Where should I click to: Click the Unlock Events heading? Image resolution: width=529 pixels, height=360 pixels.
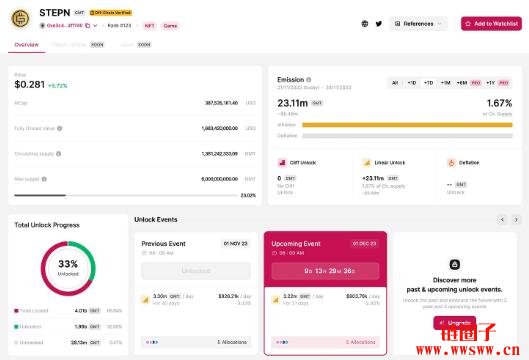tap(156, 220)
